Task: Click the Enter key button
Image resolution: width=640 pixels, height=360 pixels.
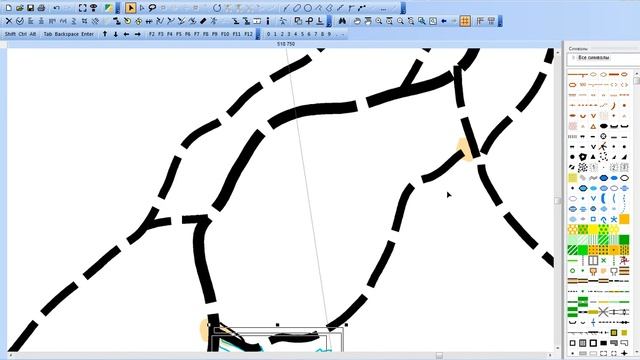Action: tap(87, 34)
